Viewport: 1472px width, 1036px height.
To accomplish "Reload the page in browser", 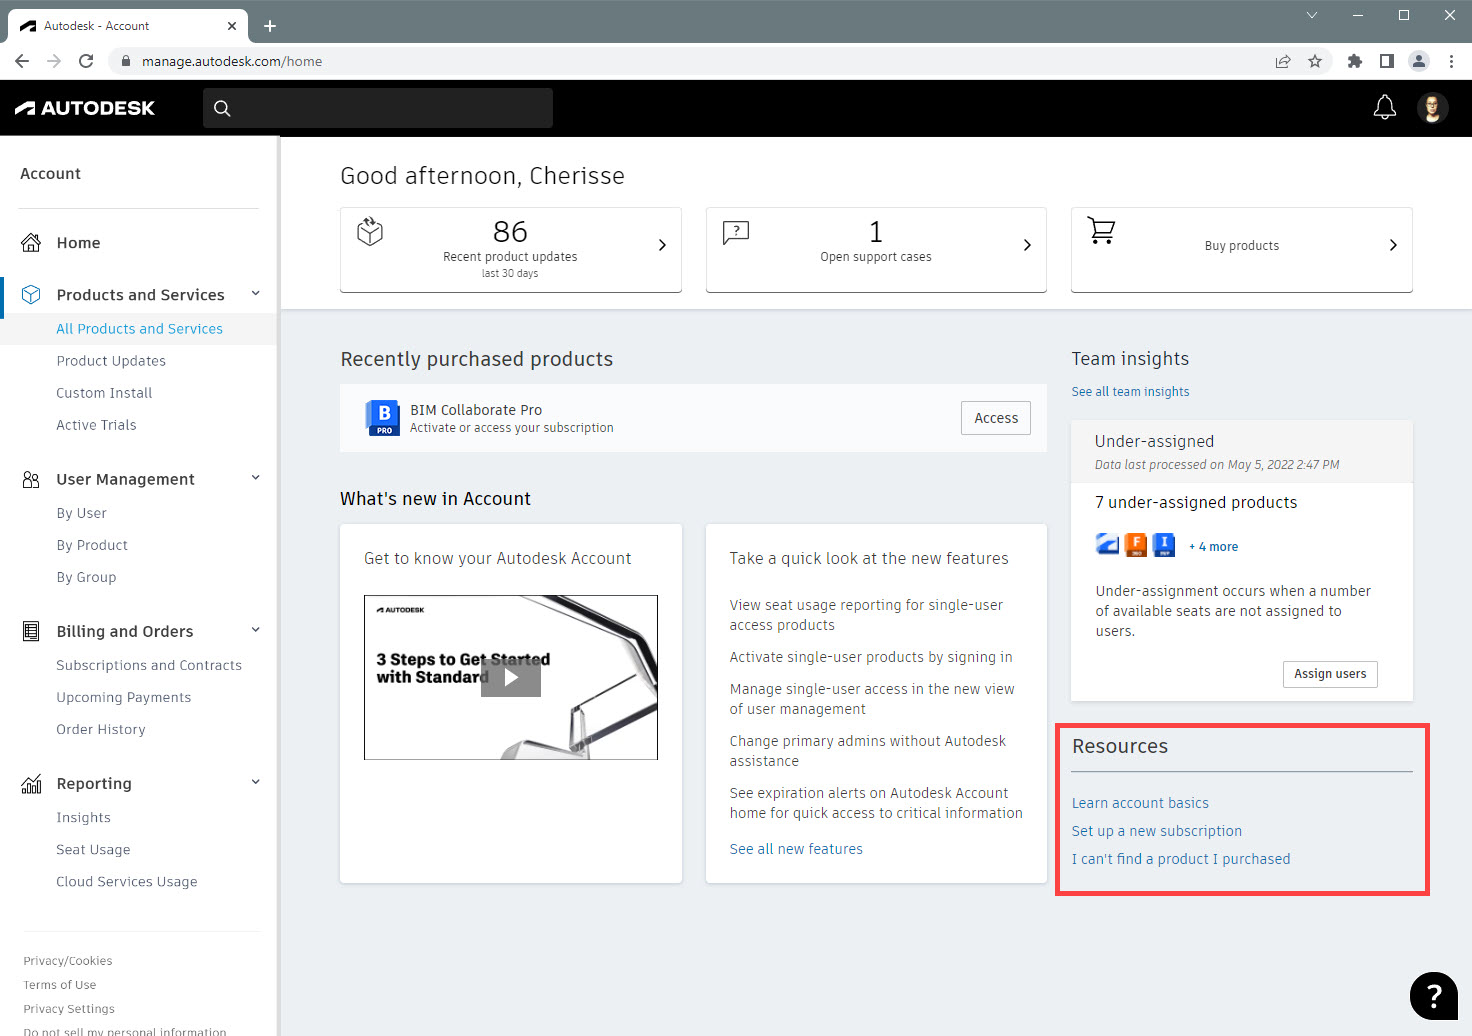I will coord(86,61).
